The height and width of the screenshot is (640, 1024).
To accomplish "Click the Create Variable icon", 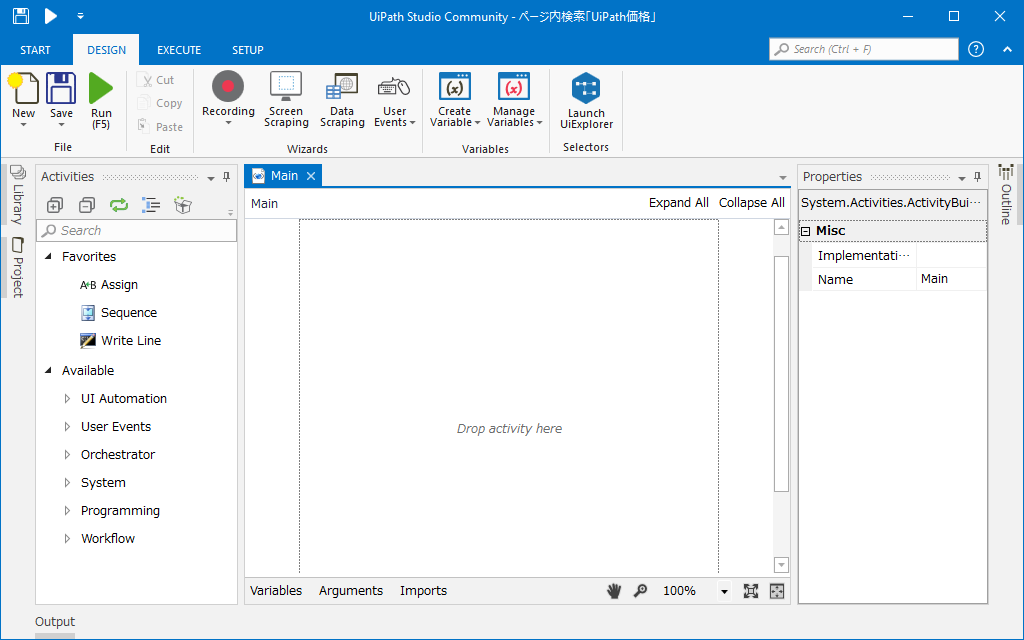I will coord(455,87).
